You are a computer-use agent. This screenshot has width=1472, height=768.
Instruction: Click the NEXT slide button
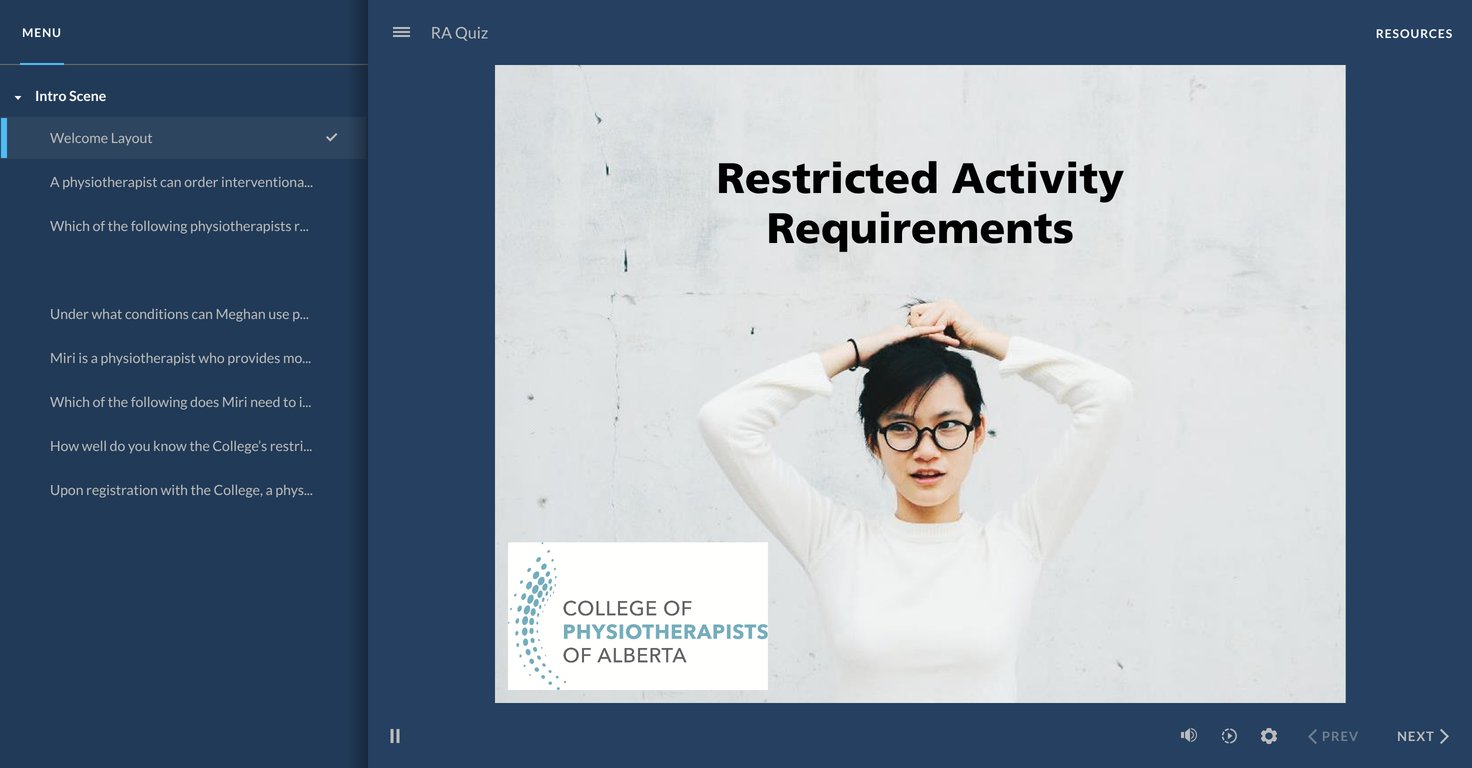1422,736
